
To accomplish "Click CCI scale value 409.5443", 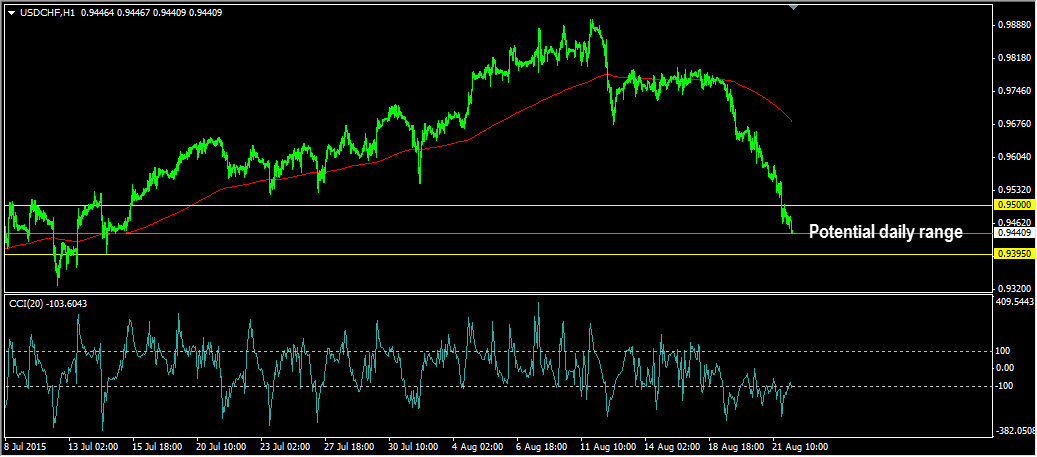I will pos(1015,302).
